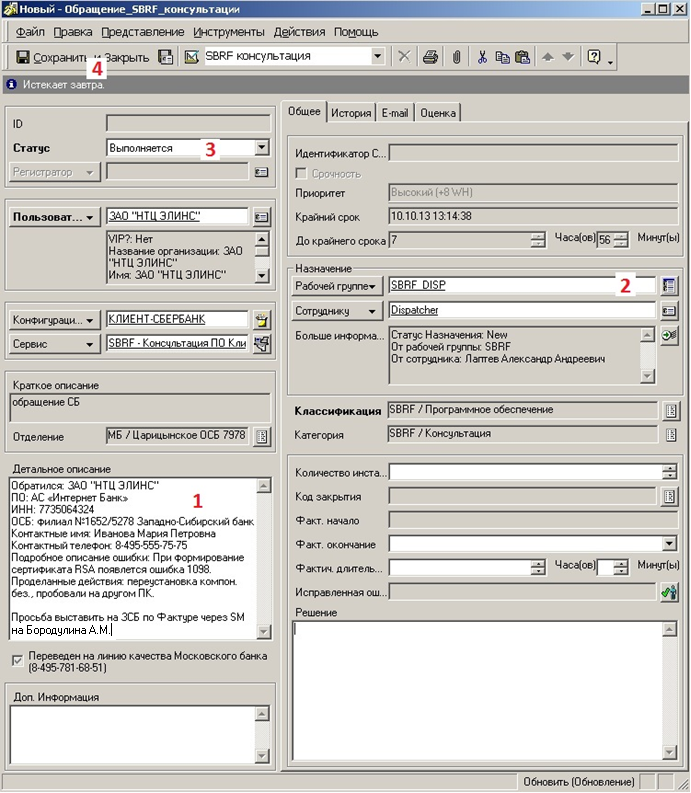The width and height of the screenshot is (691, 793).
Task: Click the Рабочей группе dropdown button
Action: tap(337, 286)
